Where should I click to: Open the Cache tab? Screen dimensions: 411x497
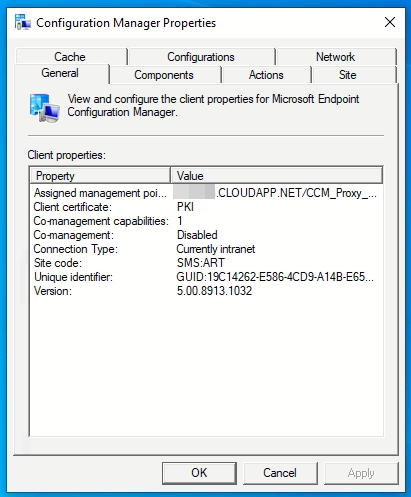[70, 57]
